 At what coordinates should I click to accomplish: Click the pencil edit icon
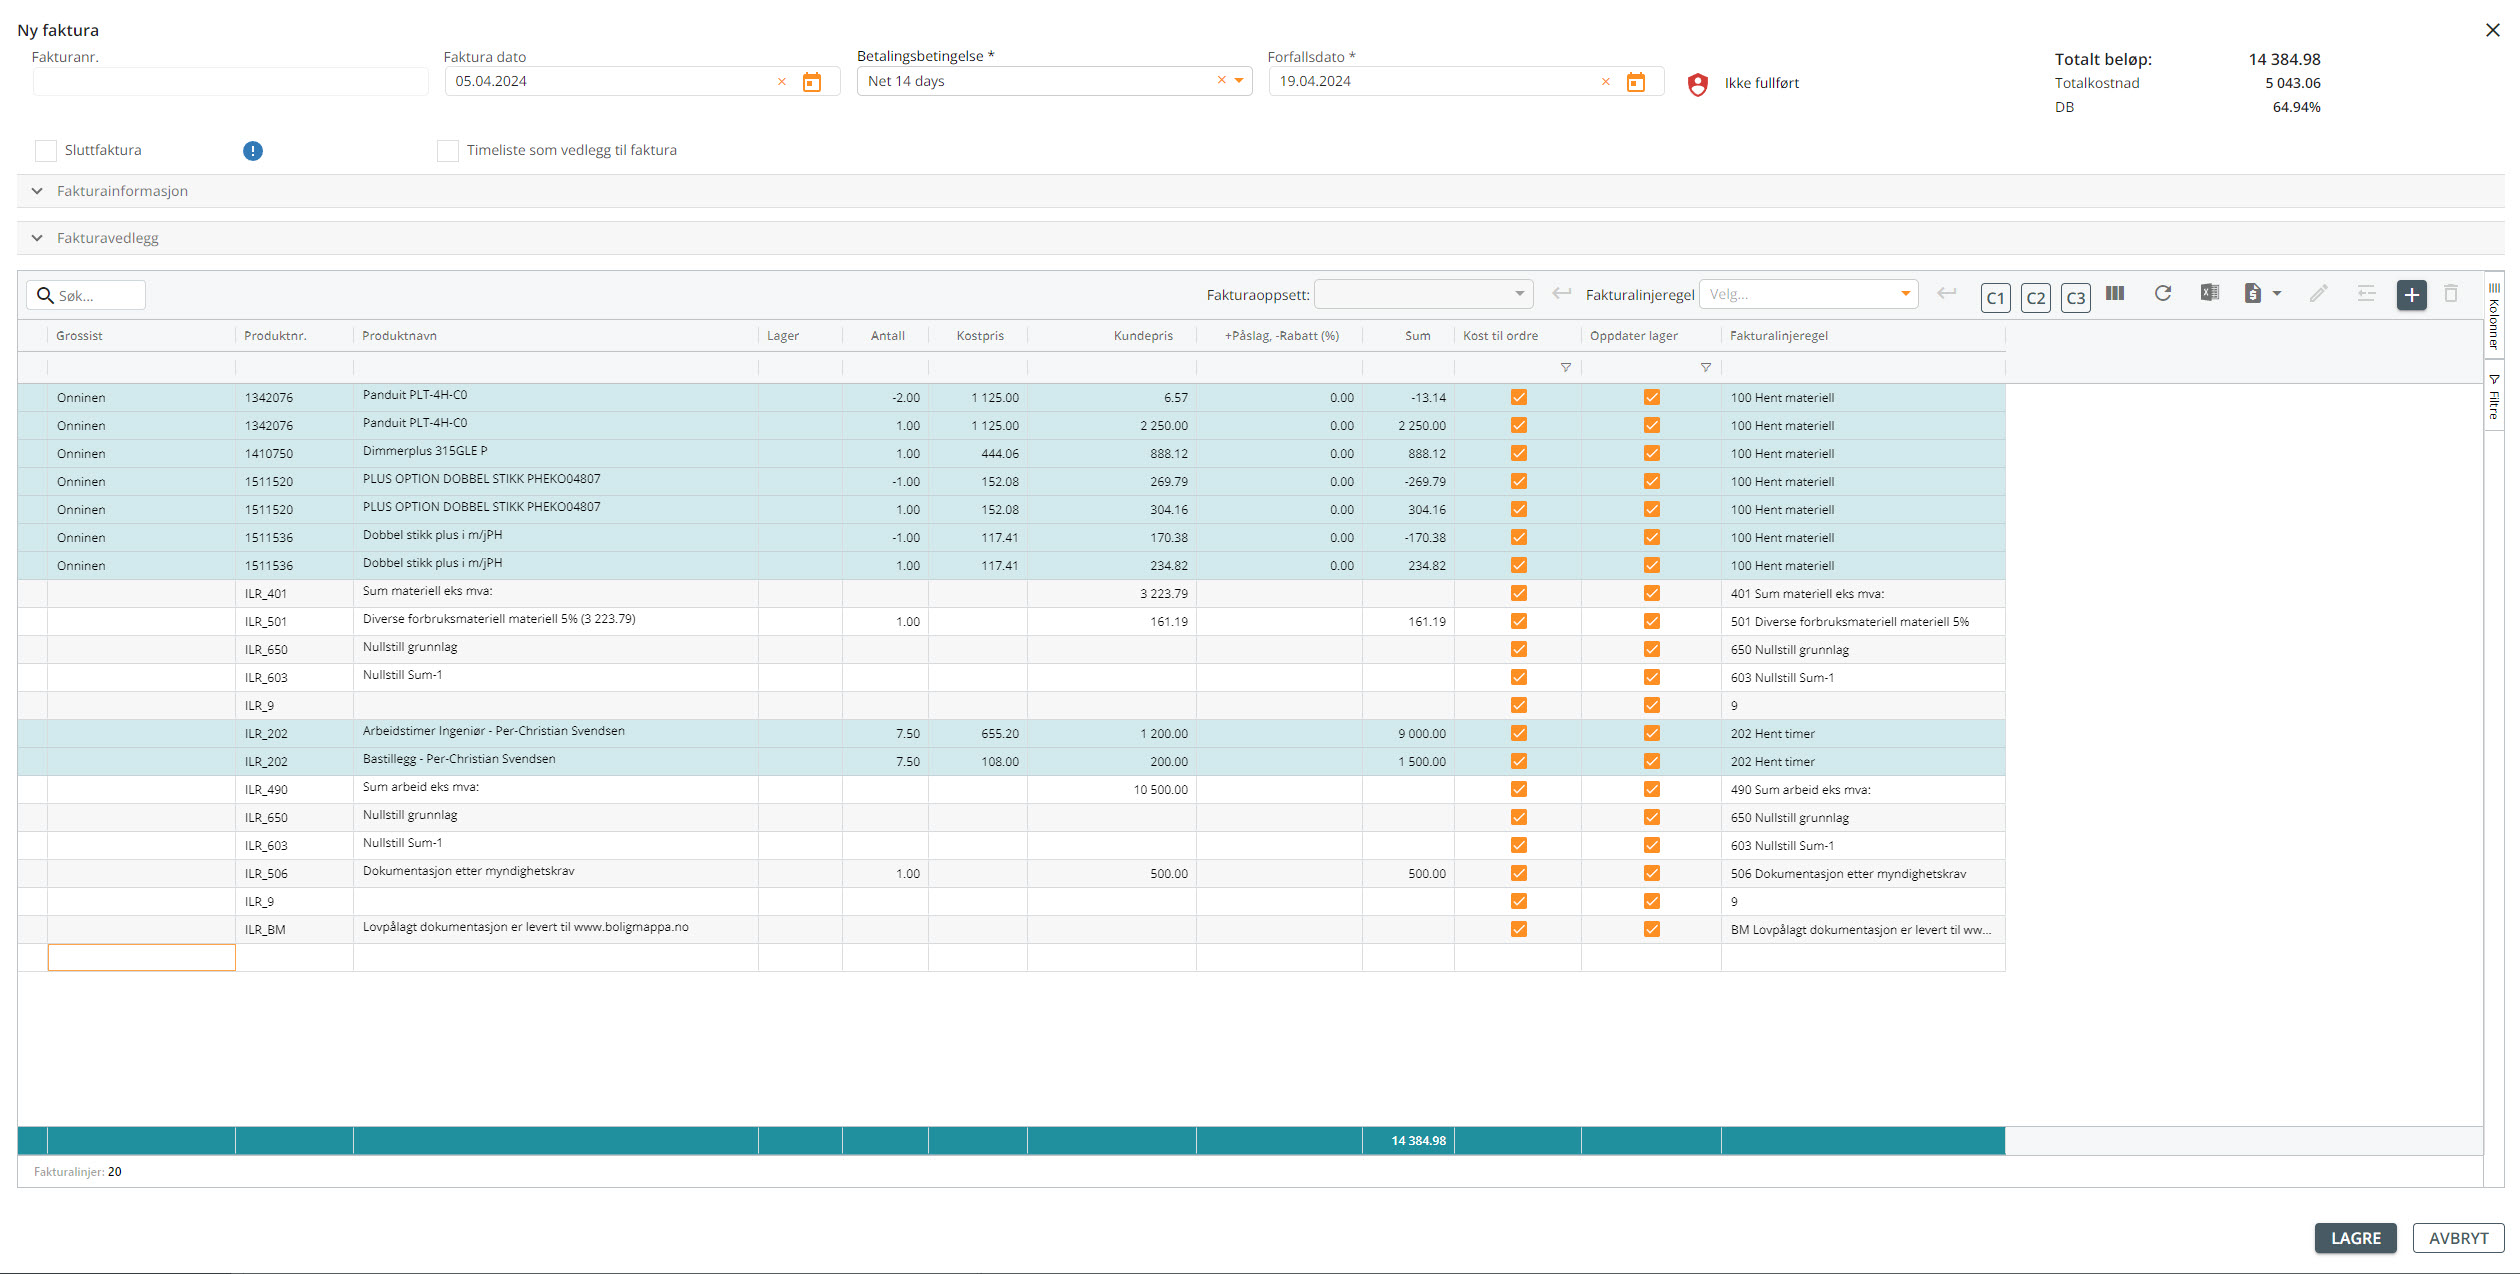(x=2319, y=293)
